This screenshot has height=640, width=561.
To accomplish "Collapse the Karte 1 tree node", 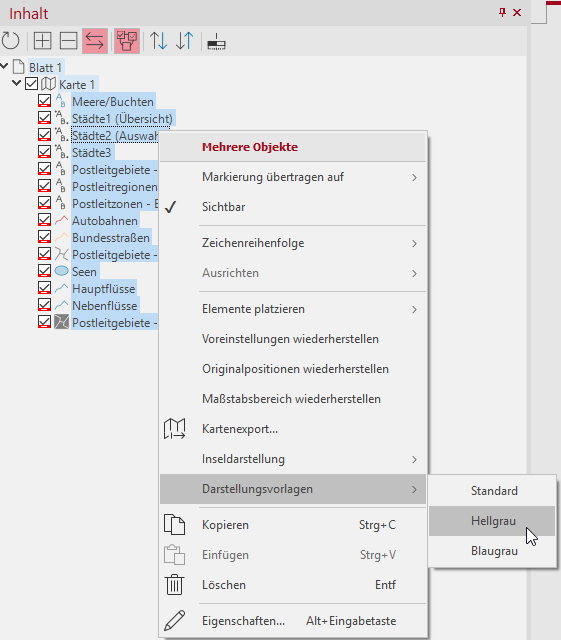I will [17, 83].
